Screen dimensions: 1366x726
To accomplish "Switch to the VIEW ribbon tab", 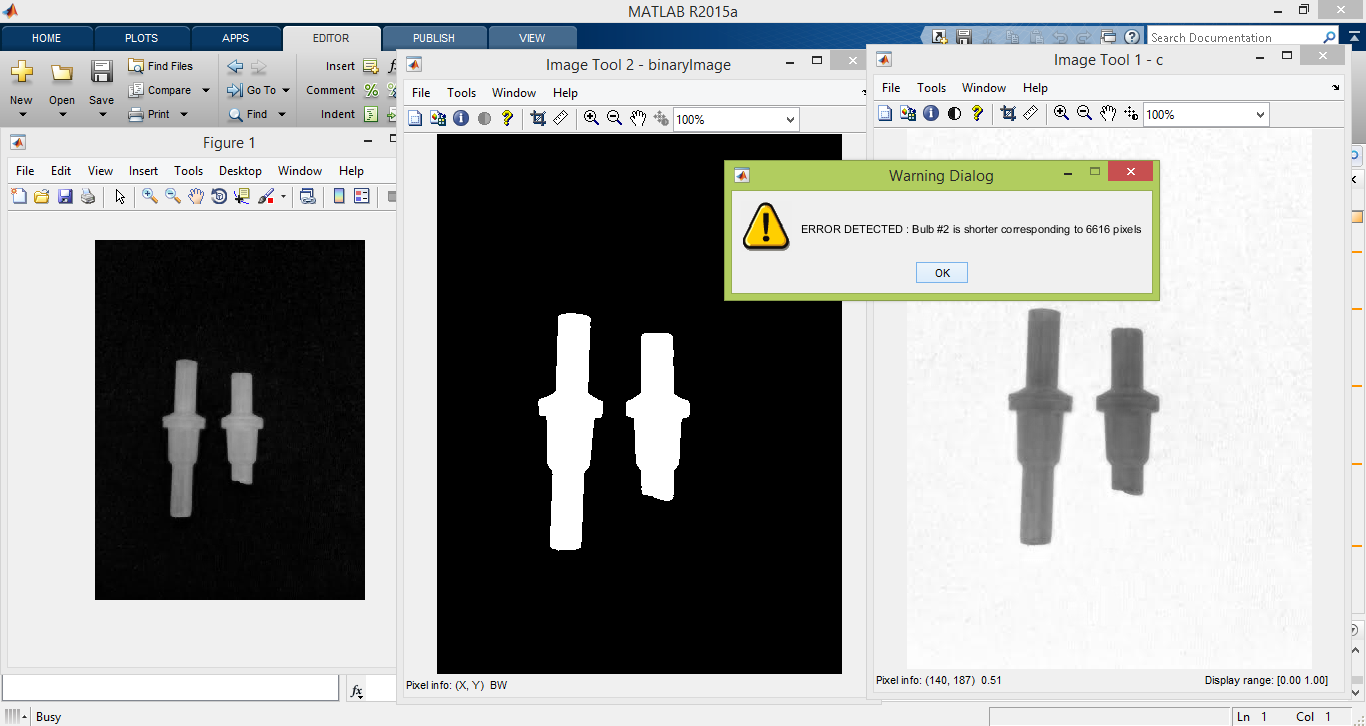I will (x=532, y=38).
